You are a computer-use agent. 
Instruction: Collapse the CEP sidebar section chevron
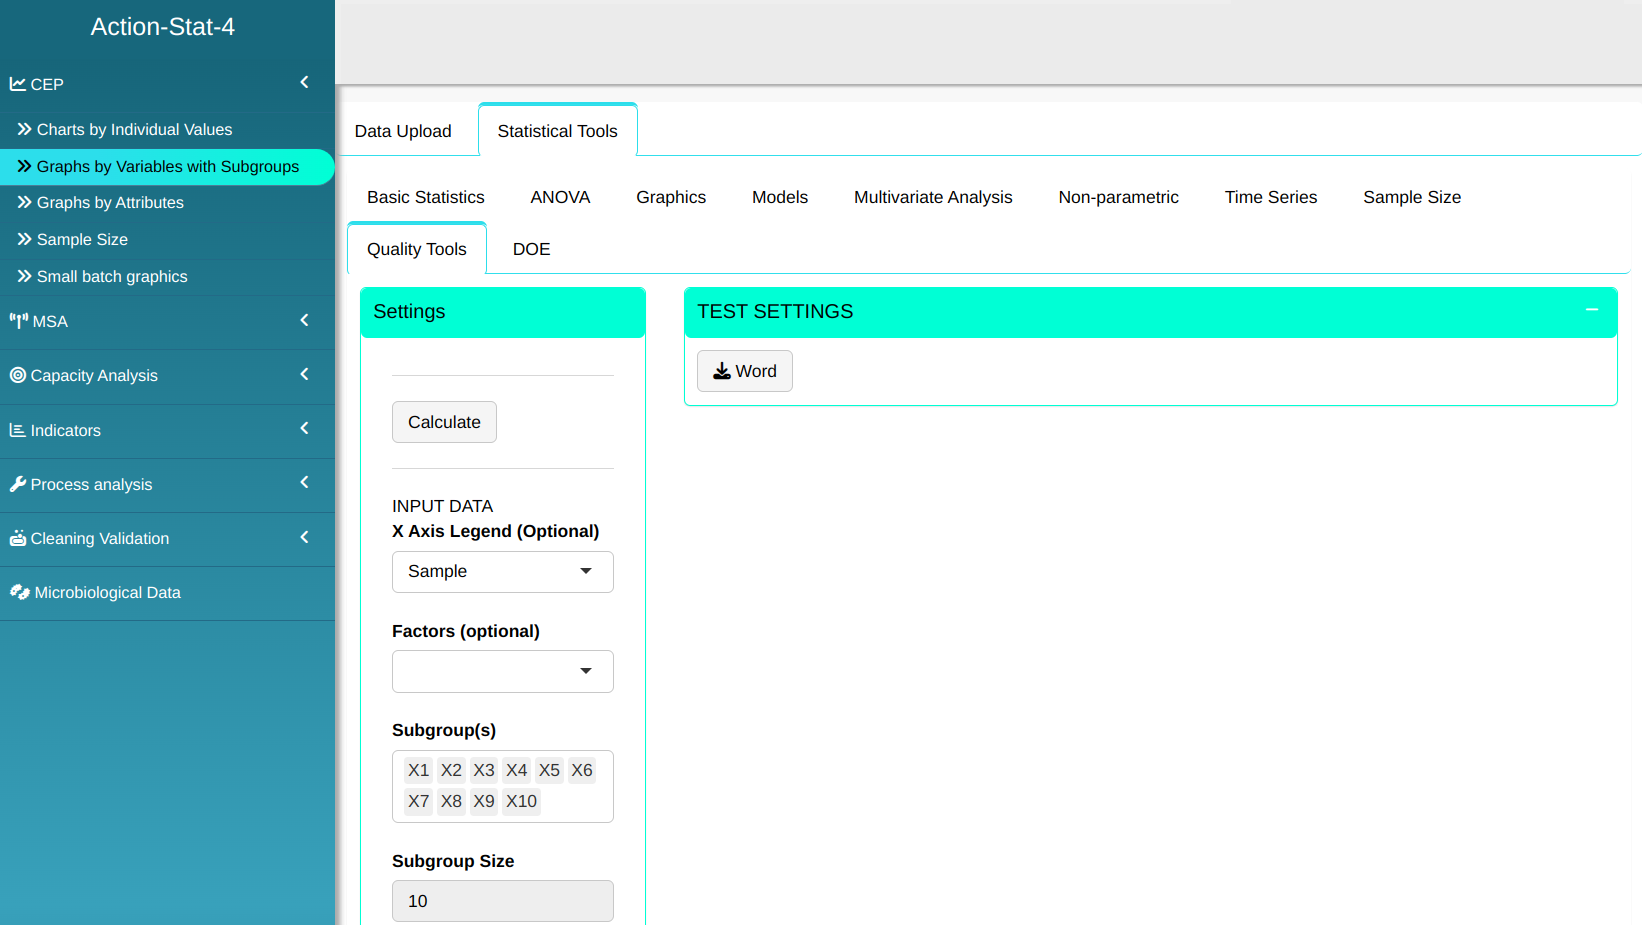coord(304,82)
